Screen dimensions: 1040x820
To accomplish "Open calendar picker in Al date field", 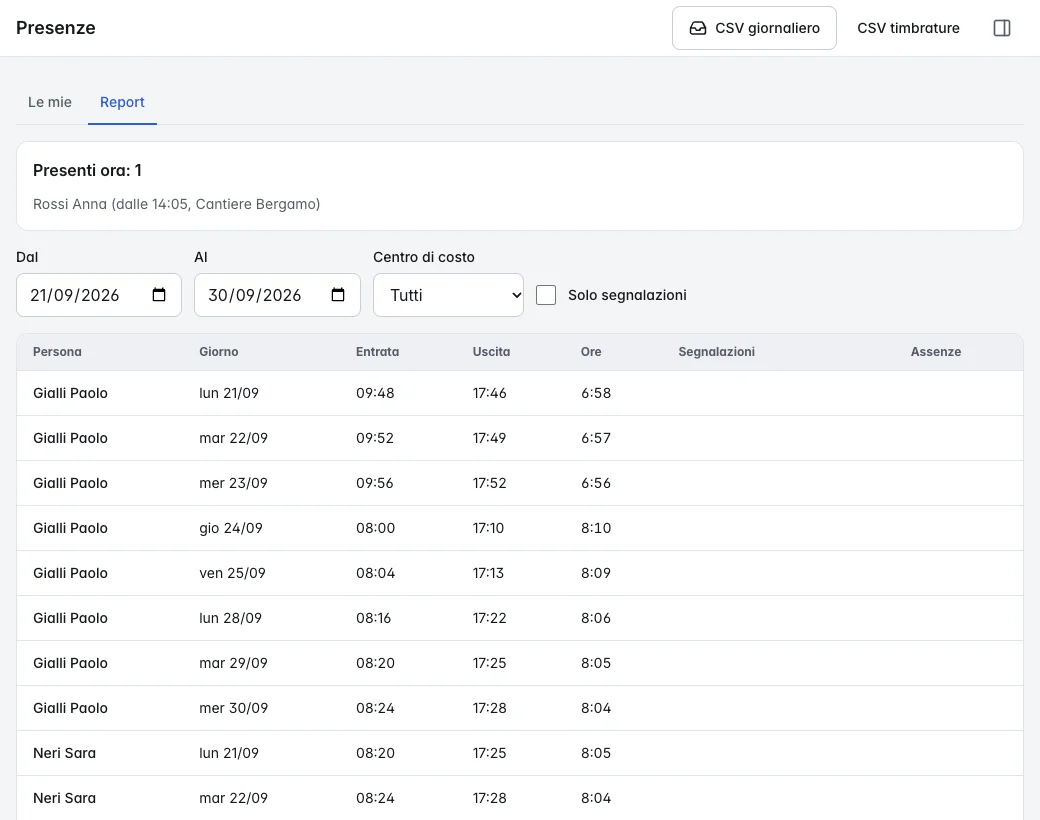I will click(x=338, y=295).
